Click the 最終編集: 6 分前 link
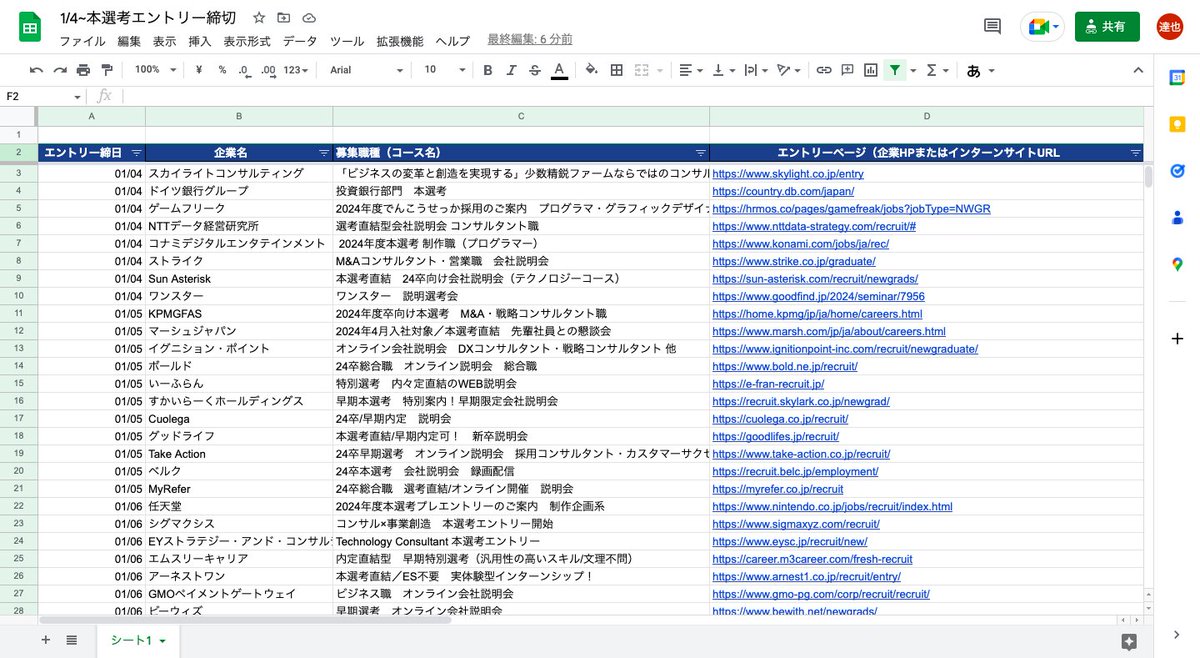 530,39
